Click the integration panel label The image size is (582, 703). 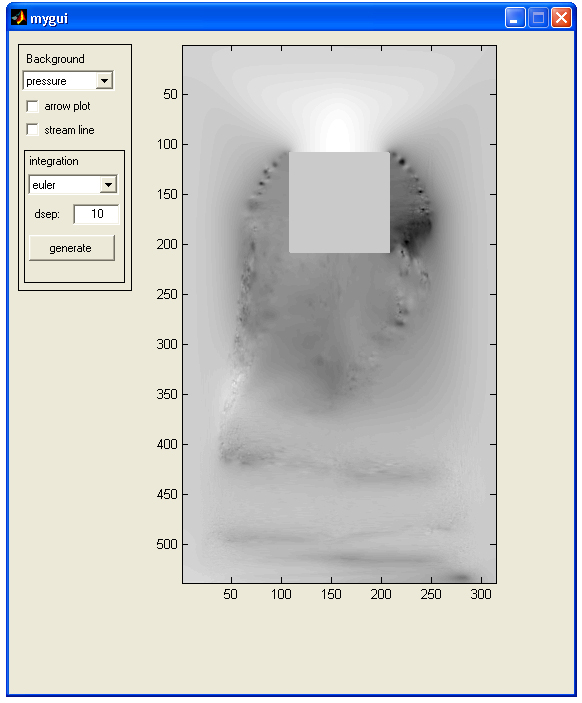(x=54, y=161)
